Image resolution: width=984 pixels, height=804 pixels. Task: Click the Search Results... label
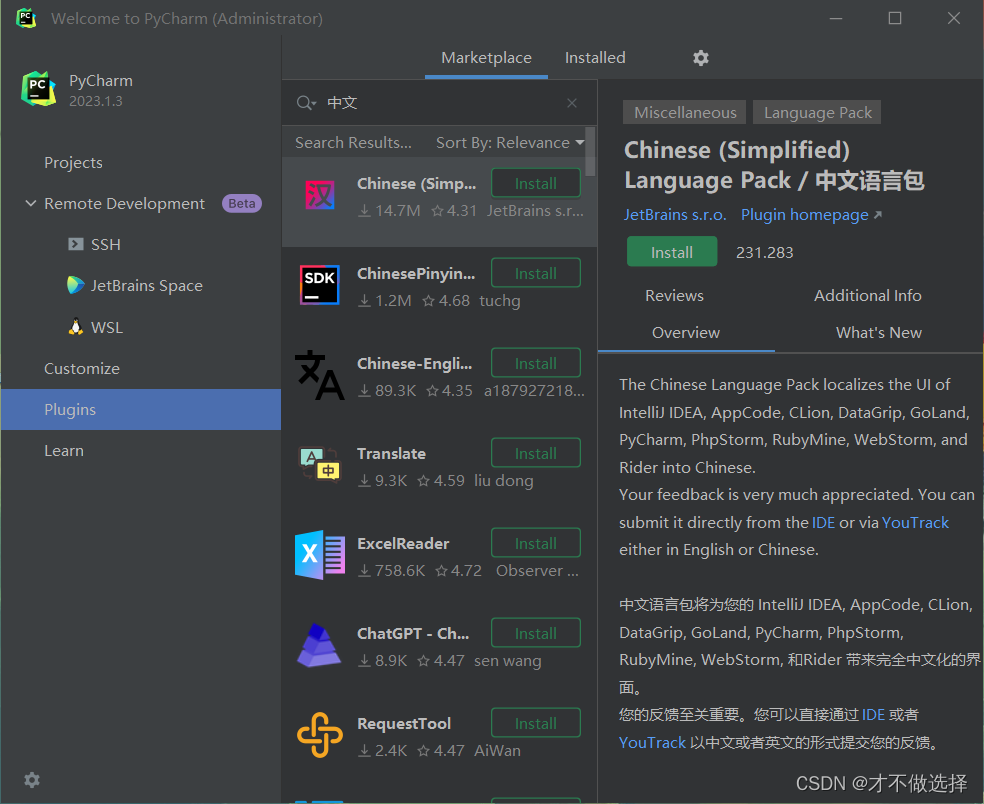353,143
